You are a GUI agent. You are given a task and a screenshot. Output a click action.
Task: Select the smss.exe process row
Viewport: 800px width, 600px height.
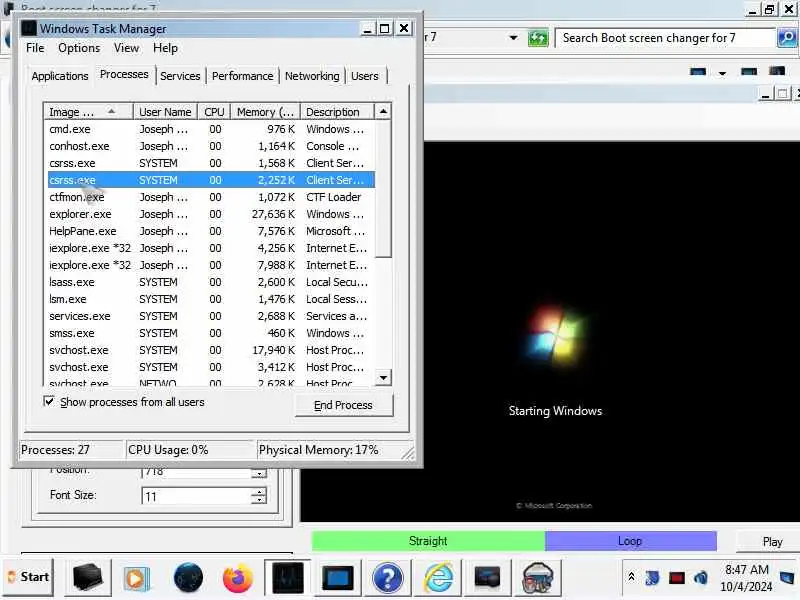tap(210, 333)
